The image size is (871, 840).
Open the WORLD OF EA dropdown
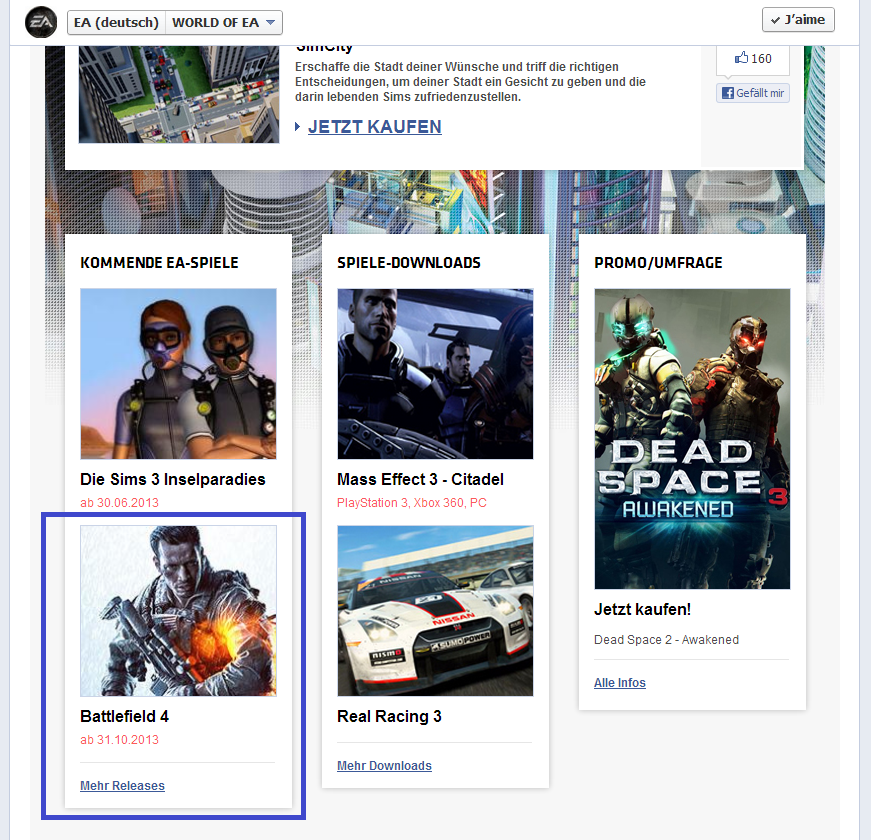[224, 23]
